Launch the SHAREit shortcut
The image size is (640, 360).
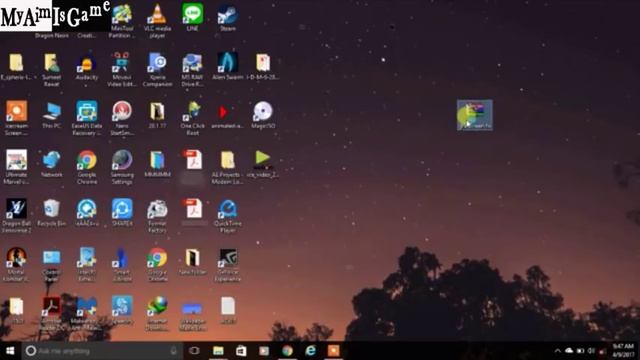pos(122,212)
